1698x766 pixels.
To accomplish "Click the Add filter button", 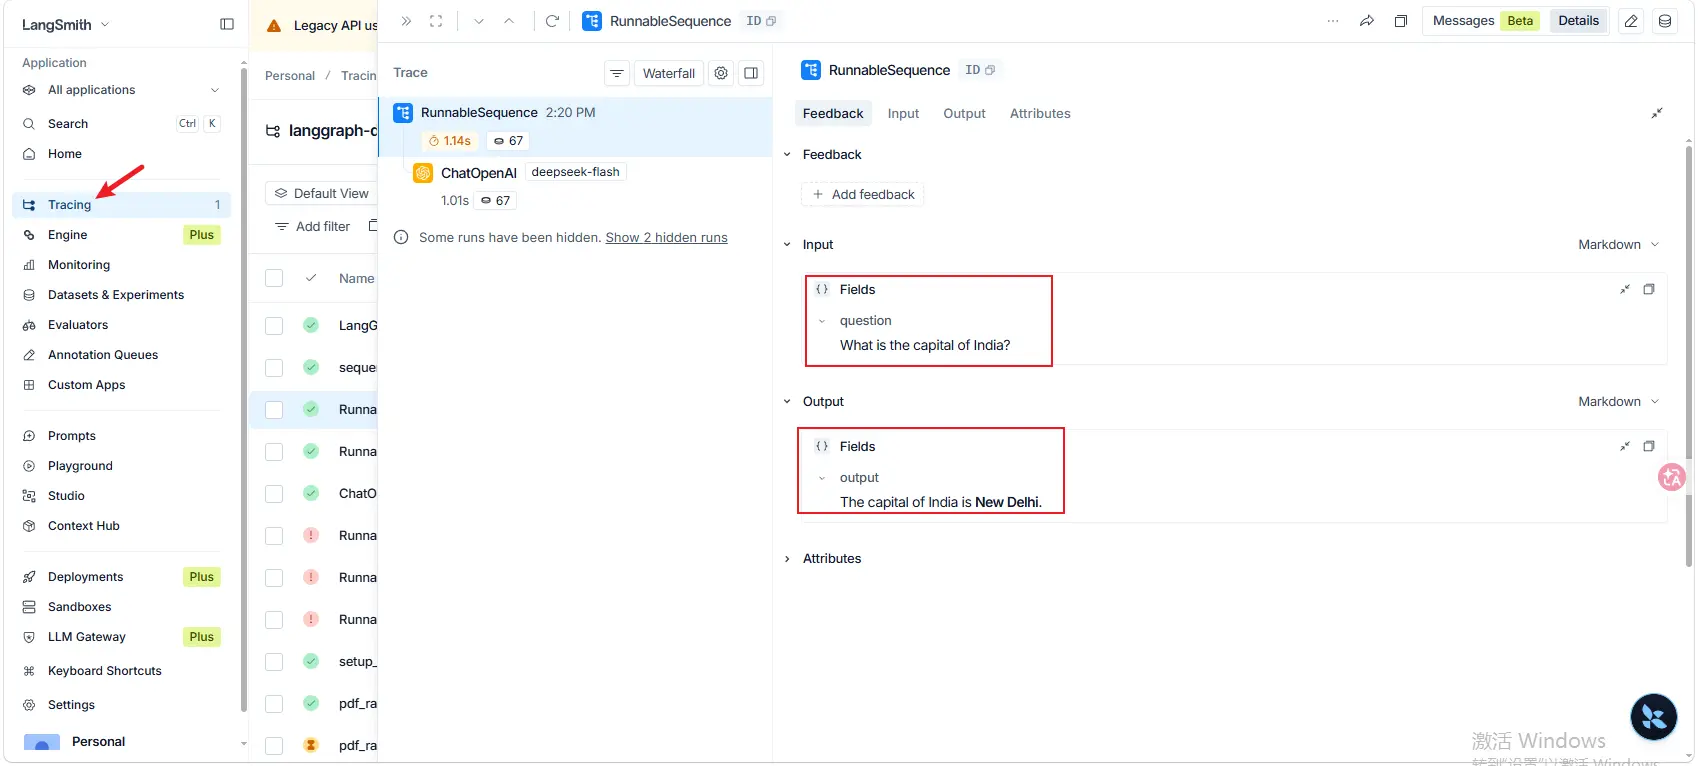I will coord(313,227).
